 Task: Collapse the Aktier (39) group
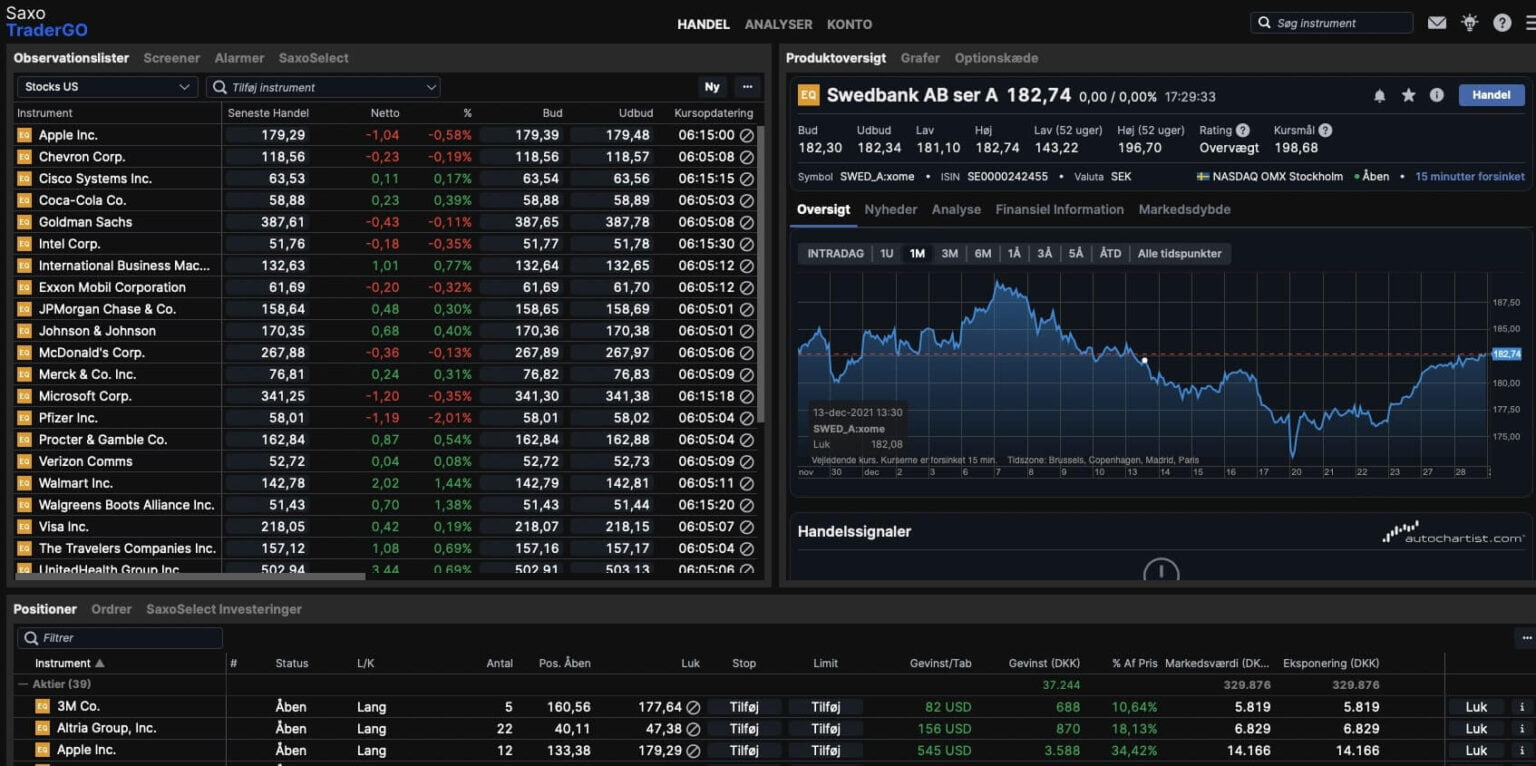tap(23, 685)
